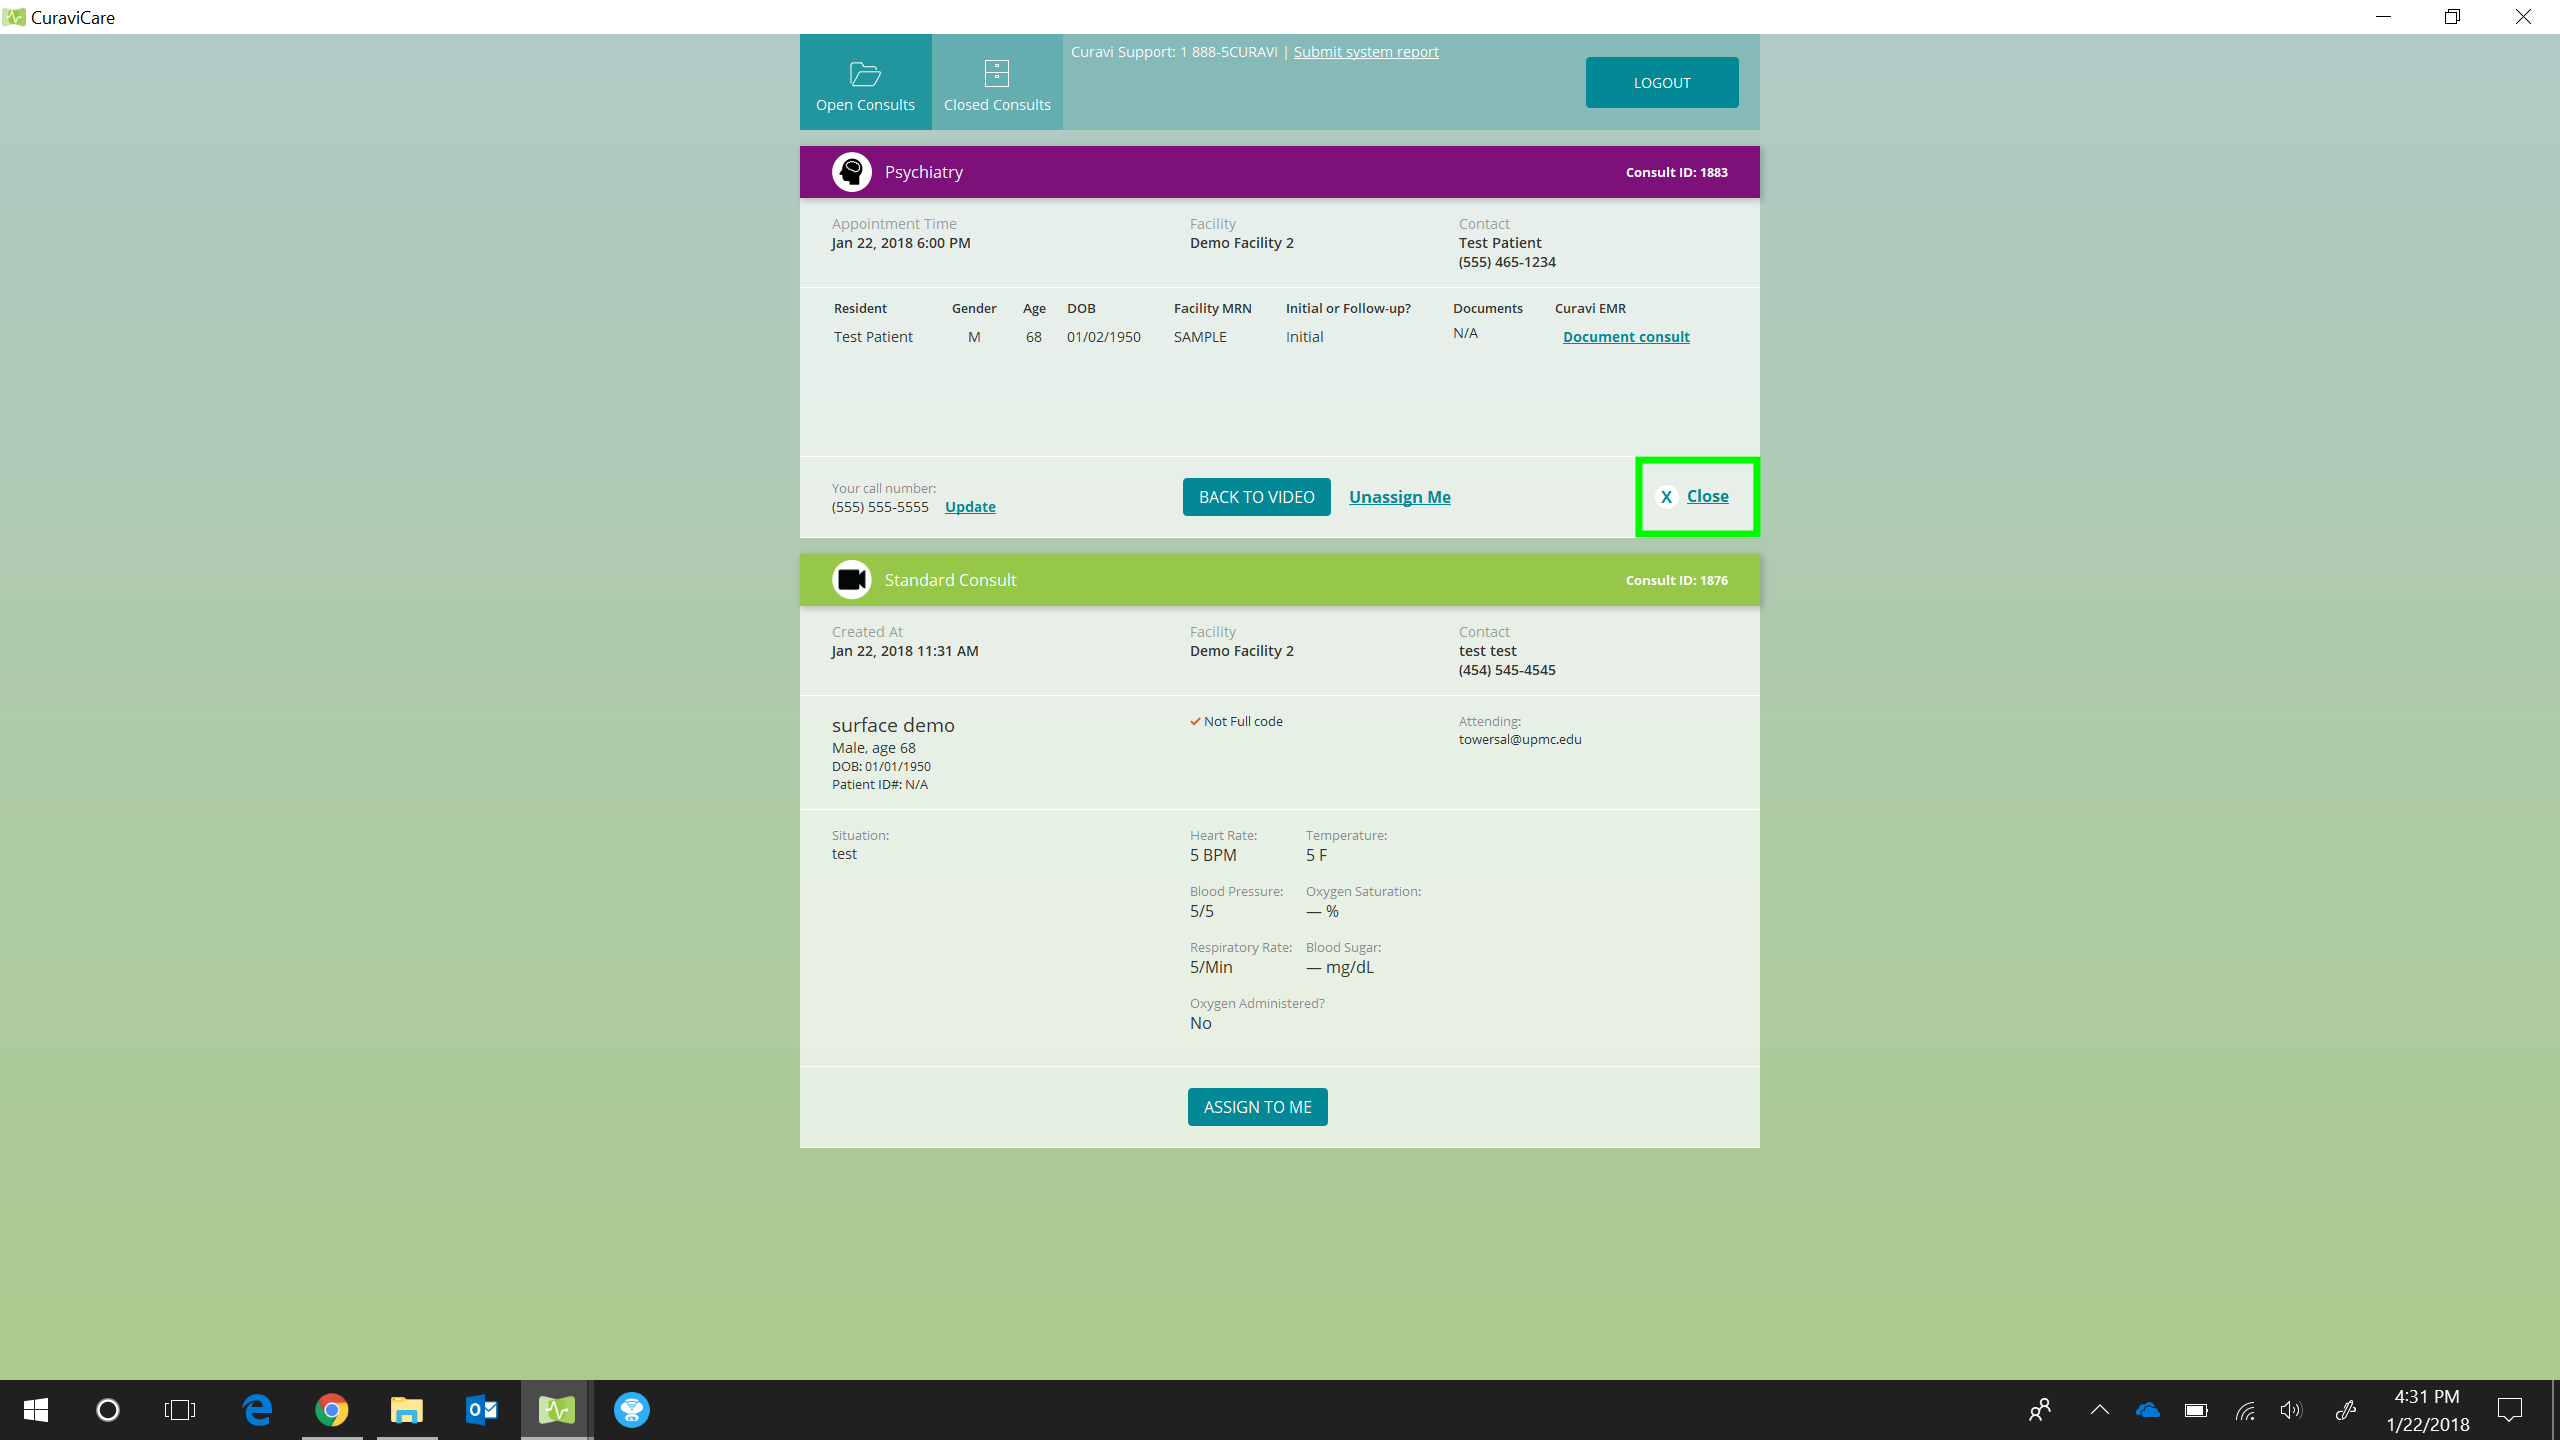
Task: Show hidden system tray icons
Action: click(2099, 1410)
